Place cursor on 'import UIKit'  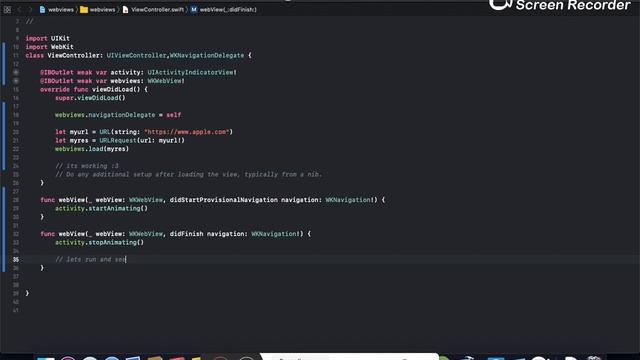click(47, 38)
